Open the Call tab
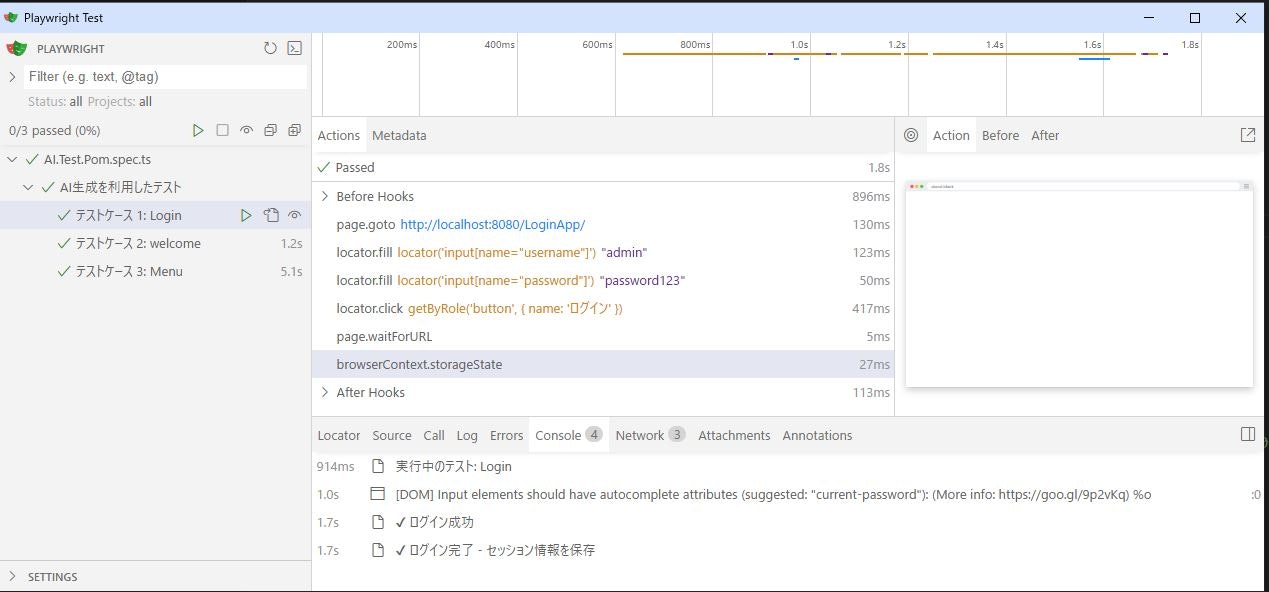This screenshot has width=1269, height=592. tap(434, 435)
